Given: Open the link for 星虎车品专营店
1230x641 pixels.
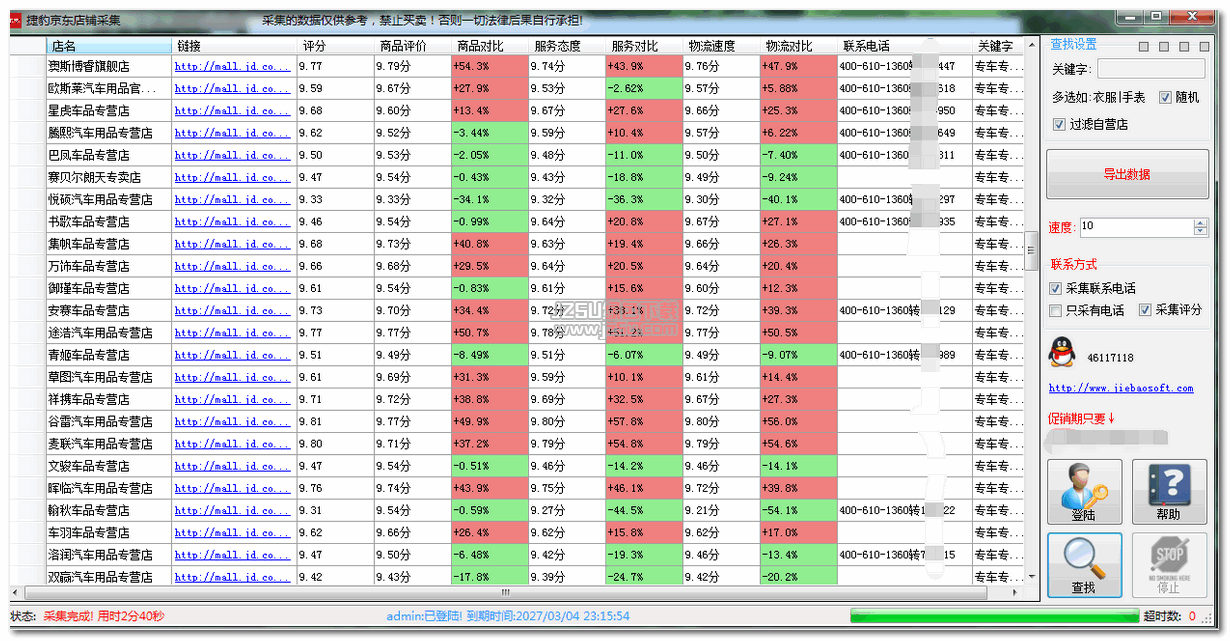Looking at the screenshot, I should click(232, 110).
